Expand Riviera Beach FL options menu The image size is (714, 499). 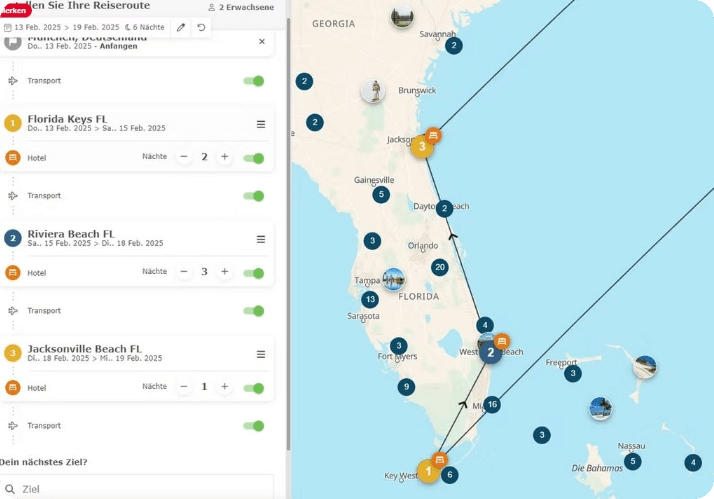coord(261,239)
